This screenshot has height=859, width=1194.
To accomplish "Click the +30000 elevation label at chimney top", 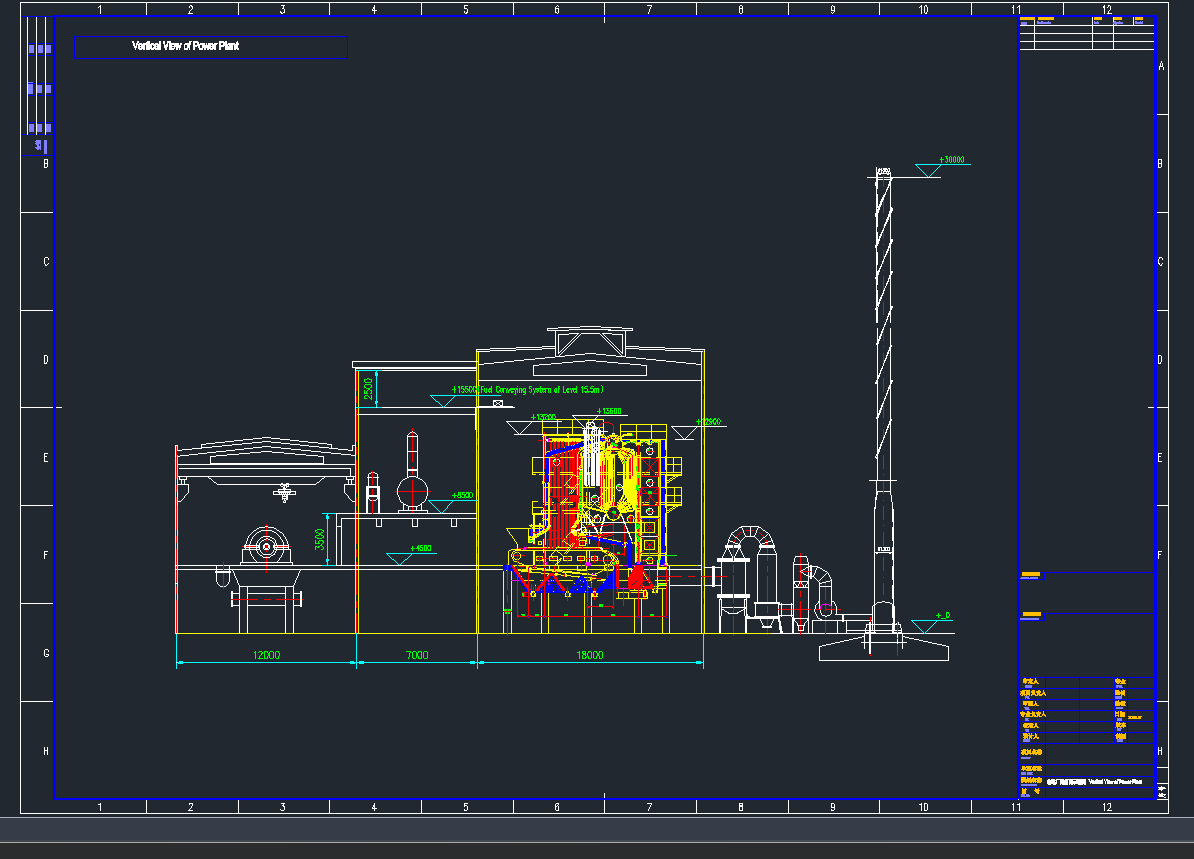I will tap(952, 160).
